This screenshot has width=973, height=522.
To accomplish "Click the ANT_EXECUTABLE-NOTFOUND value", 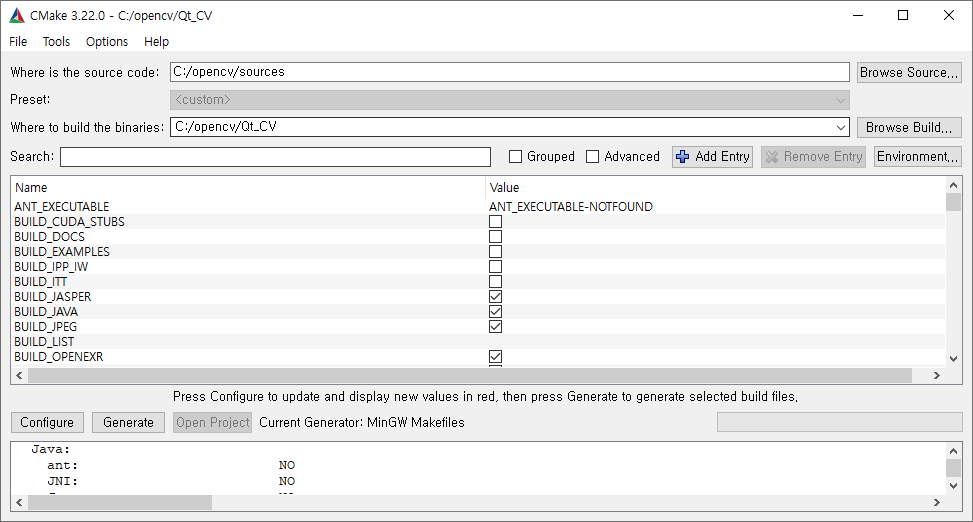I will point(571,207).
